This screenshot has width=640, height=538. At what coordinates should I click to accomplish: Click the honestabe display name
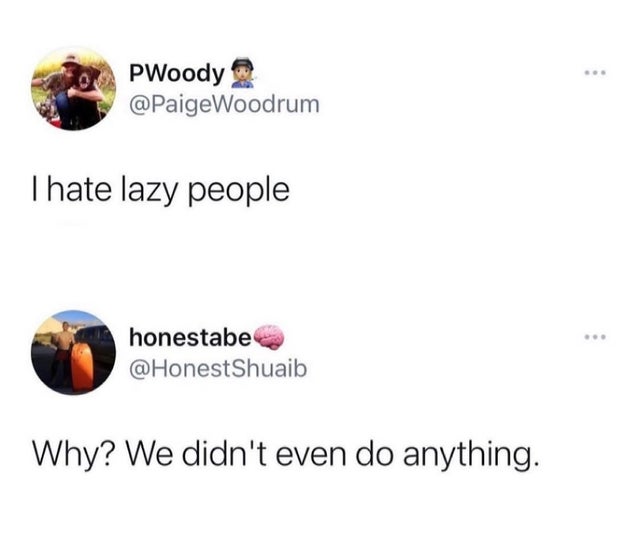point(190,338)
